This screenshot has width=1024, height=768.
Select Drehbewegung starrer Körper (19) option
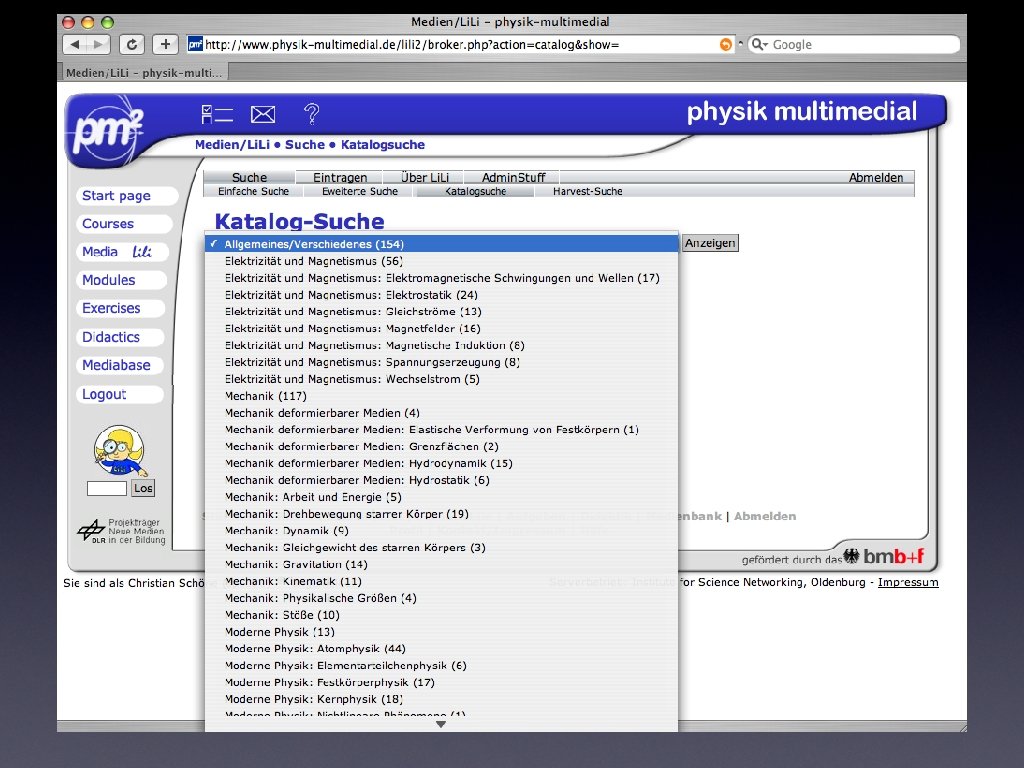pos(441,514)
